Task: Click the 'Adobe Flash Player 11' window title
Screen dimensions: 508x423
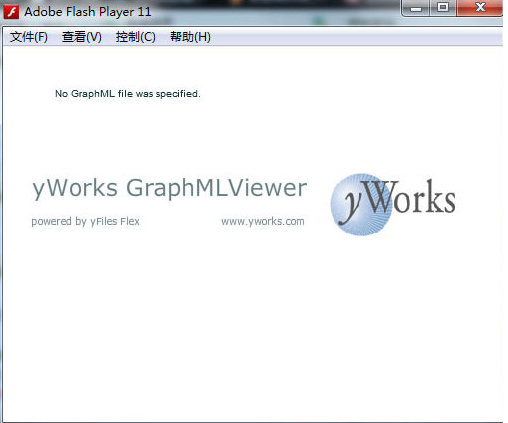Action: (88, 12)
